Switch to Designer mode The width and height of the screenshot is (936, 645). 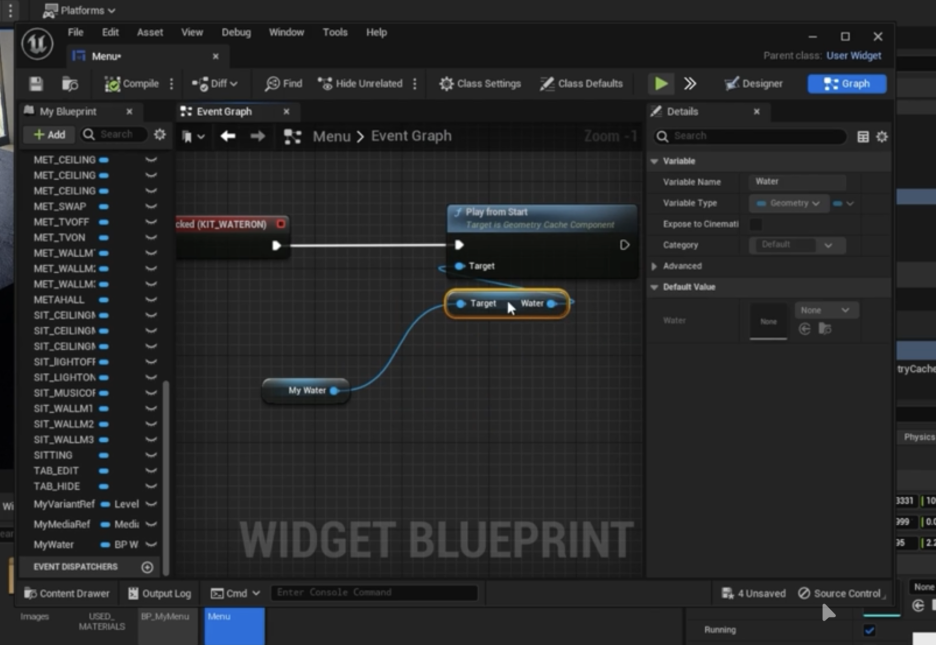click(753, 84)
